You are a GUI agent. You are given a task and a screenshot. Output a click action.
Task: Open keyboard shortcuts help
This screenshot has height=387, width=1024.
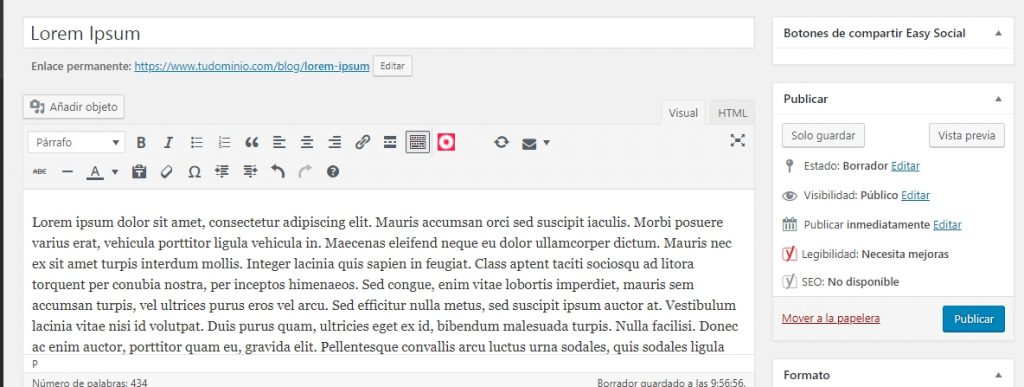(333, 172)
